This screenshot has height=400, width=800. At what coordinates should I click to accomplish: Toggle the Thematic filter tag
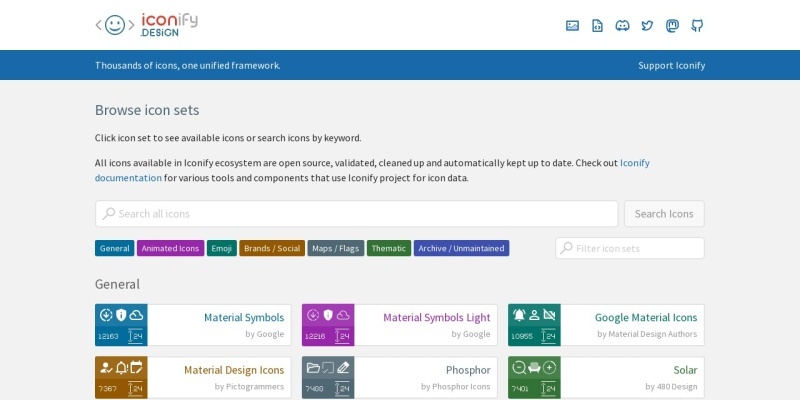pos(389,248)
